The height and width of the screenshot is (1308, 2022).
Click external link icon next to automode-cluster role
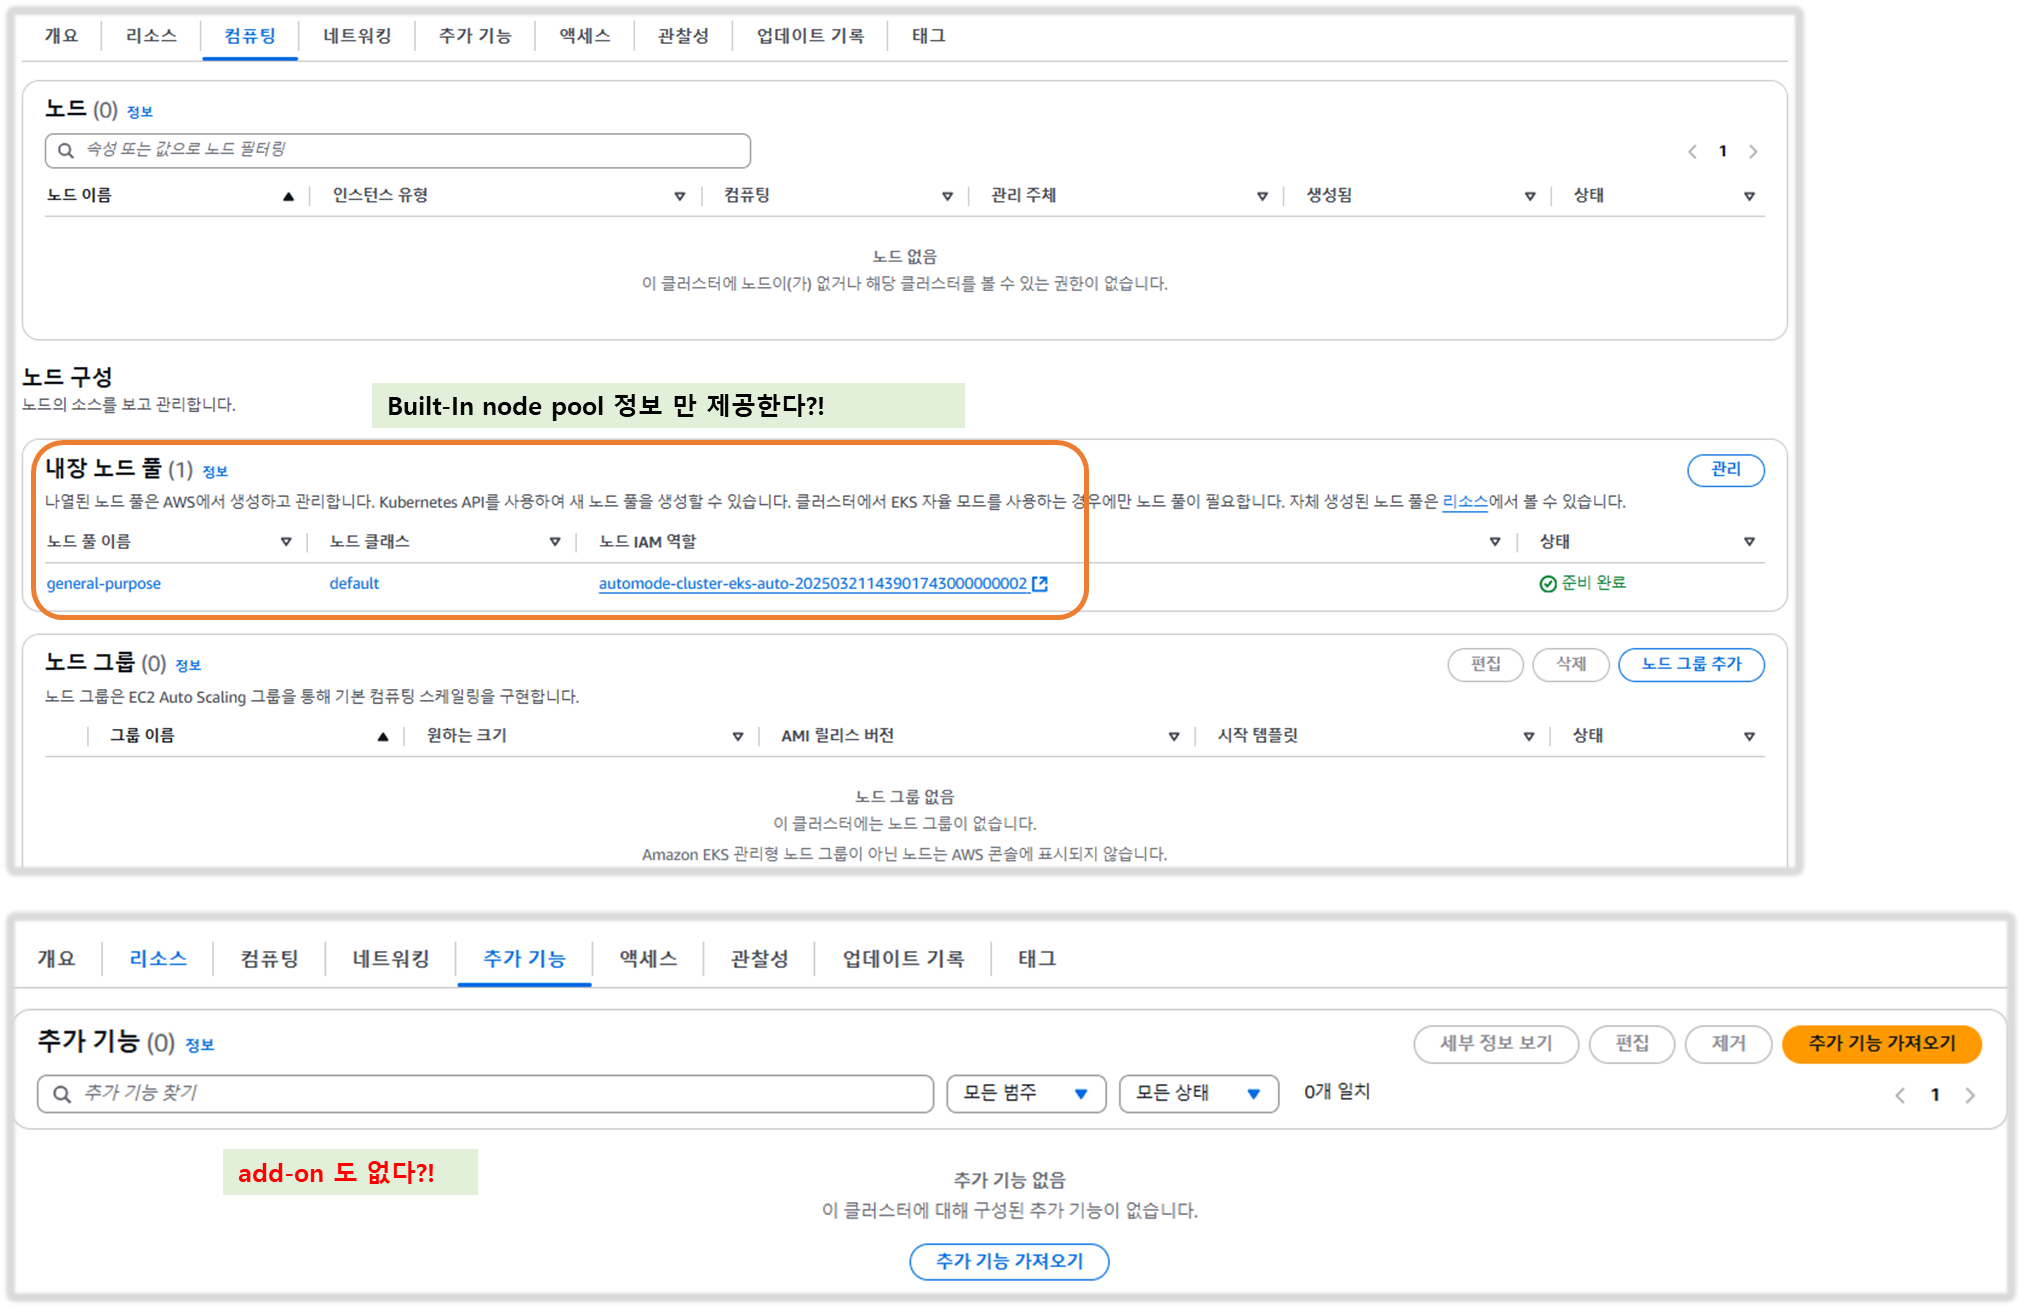(x=1040, y=584)
